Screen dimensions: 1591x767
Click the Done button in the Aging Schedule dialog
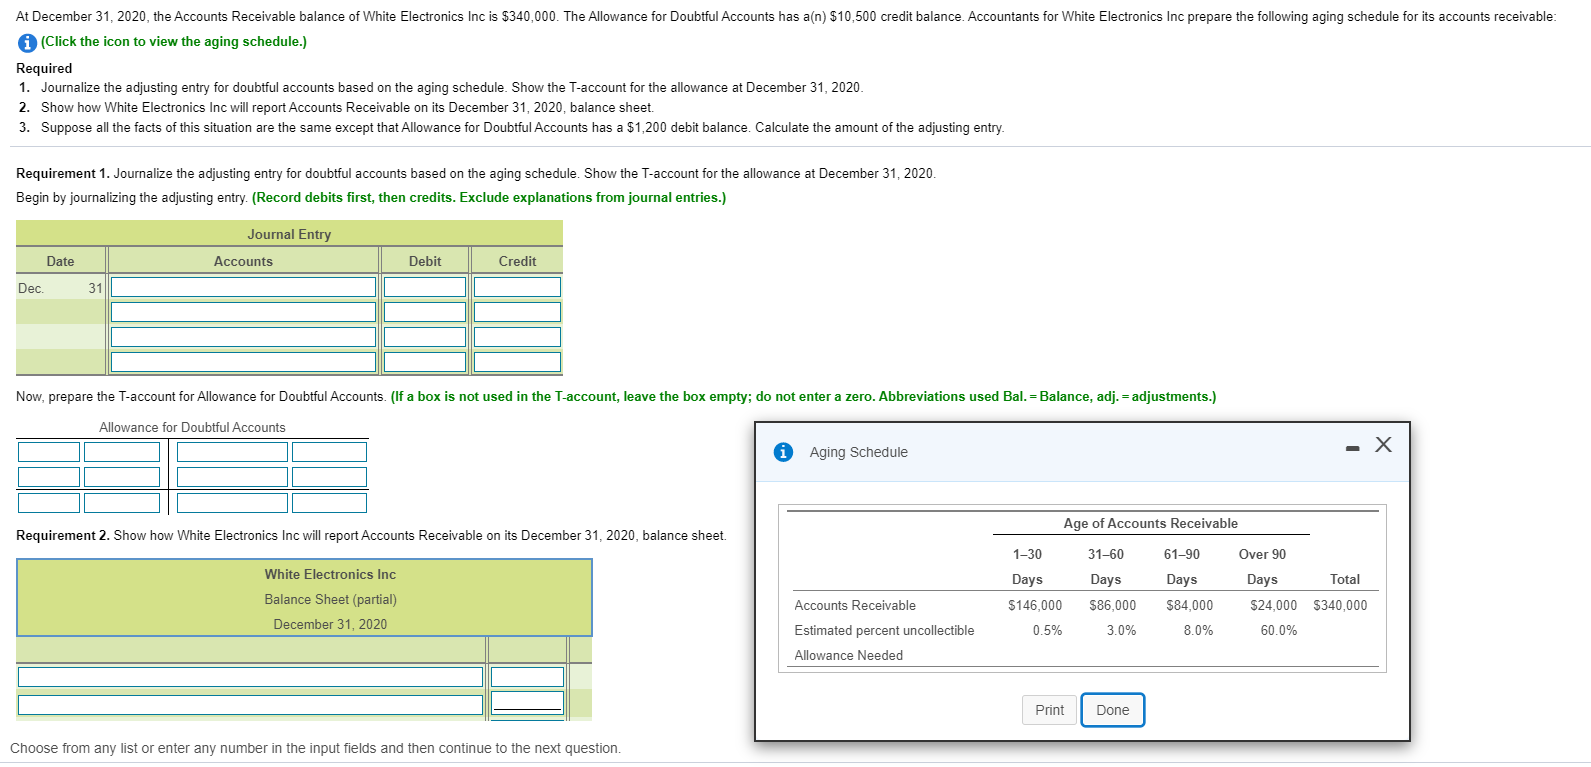1113,710
